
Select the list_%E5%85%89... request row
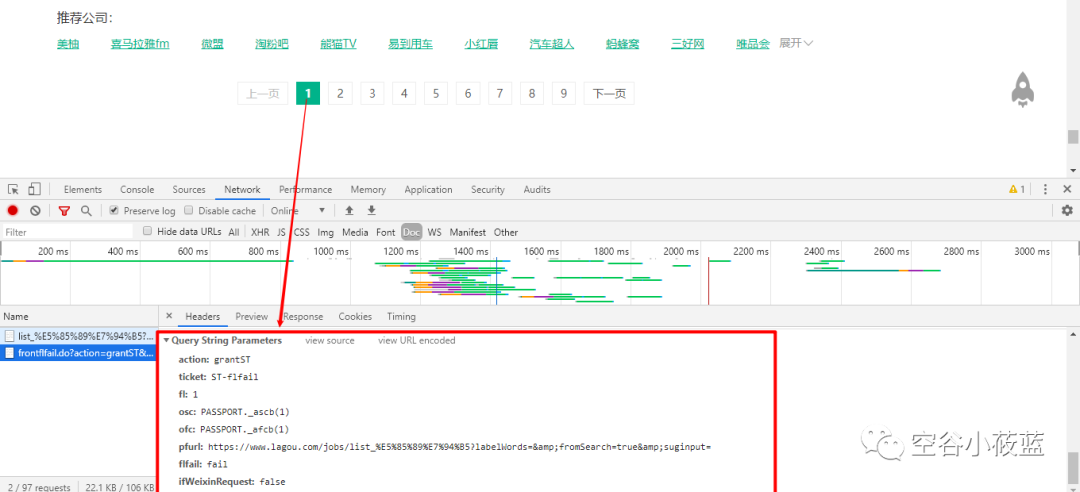click(x=79, y=336)
